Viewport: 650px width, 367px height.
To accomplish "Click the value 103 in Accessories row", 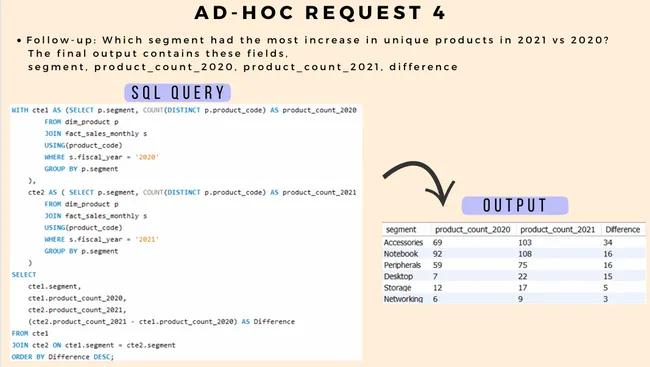I will click(525, 242).
